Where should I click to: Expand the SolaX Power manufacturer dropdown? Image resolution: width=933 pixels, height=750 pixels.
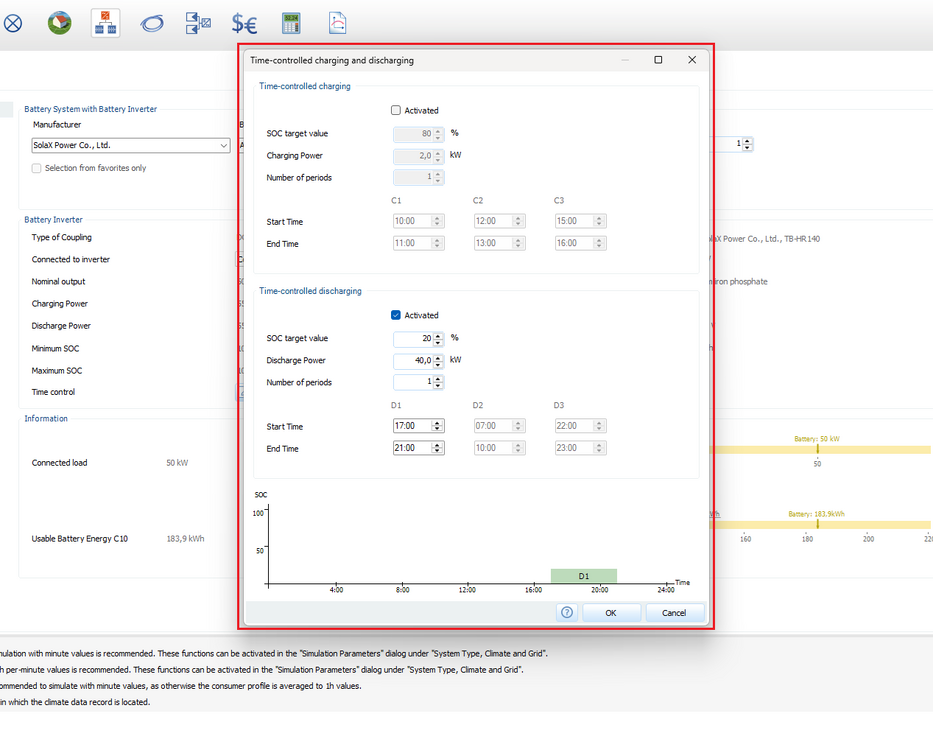point(223,146)
